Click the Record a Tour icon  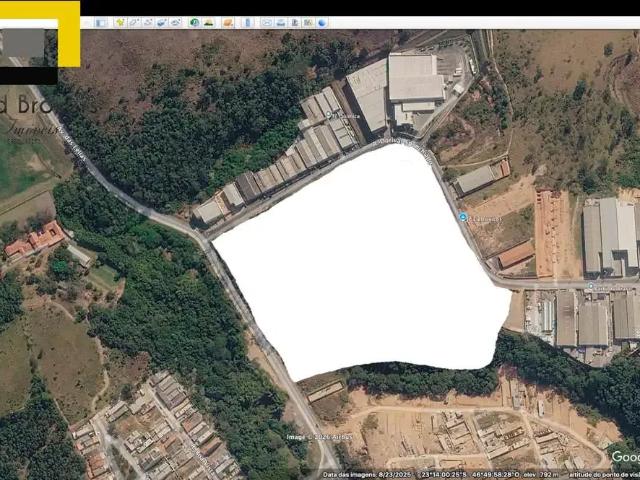[x=176, y=22]
